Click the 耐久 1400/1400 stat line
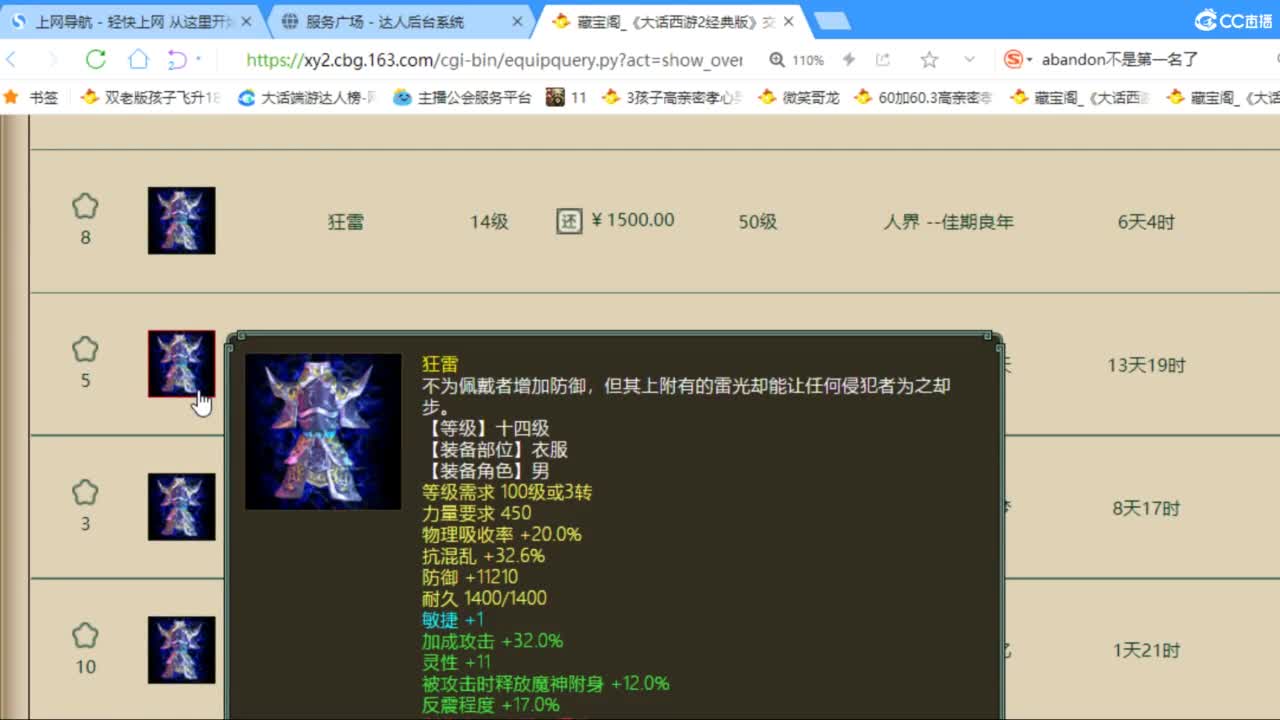This screenshot has height=720, width=1280. 484,598
